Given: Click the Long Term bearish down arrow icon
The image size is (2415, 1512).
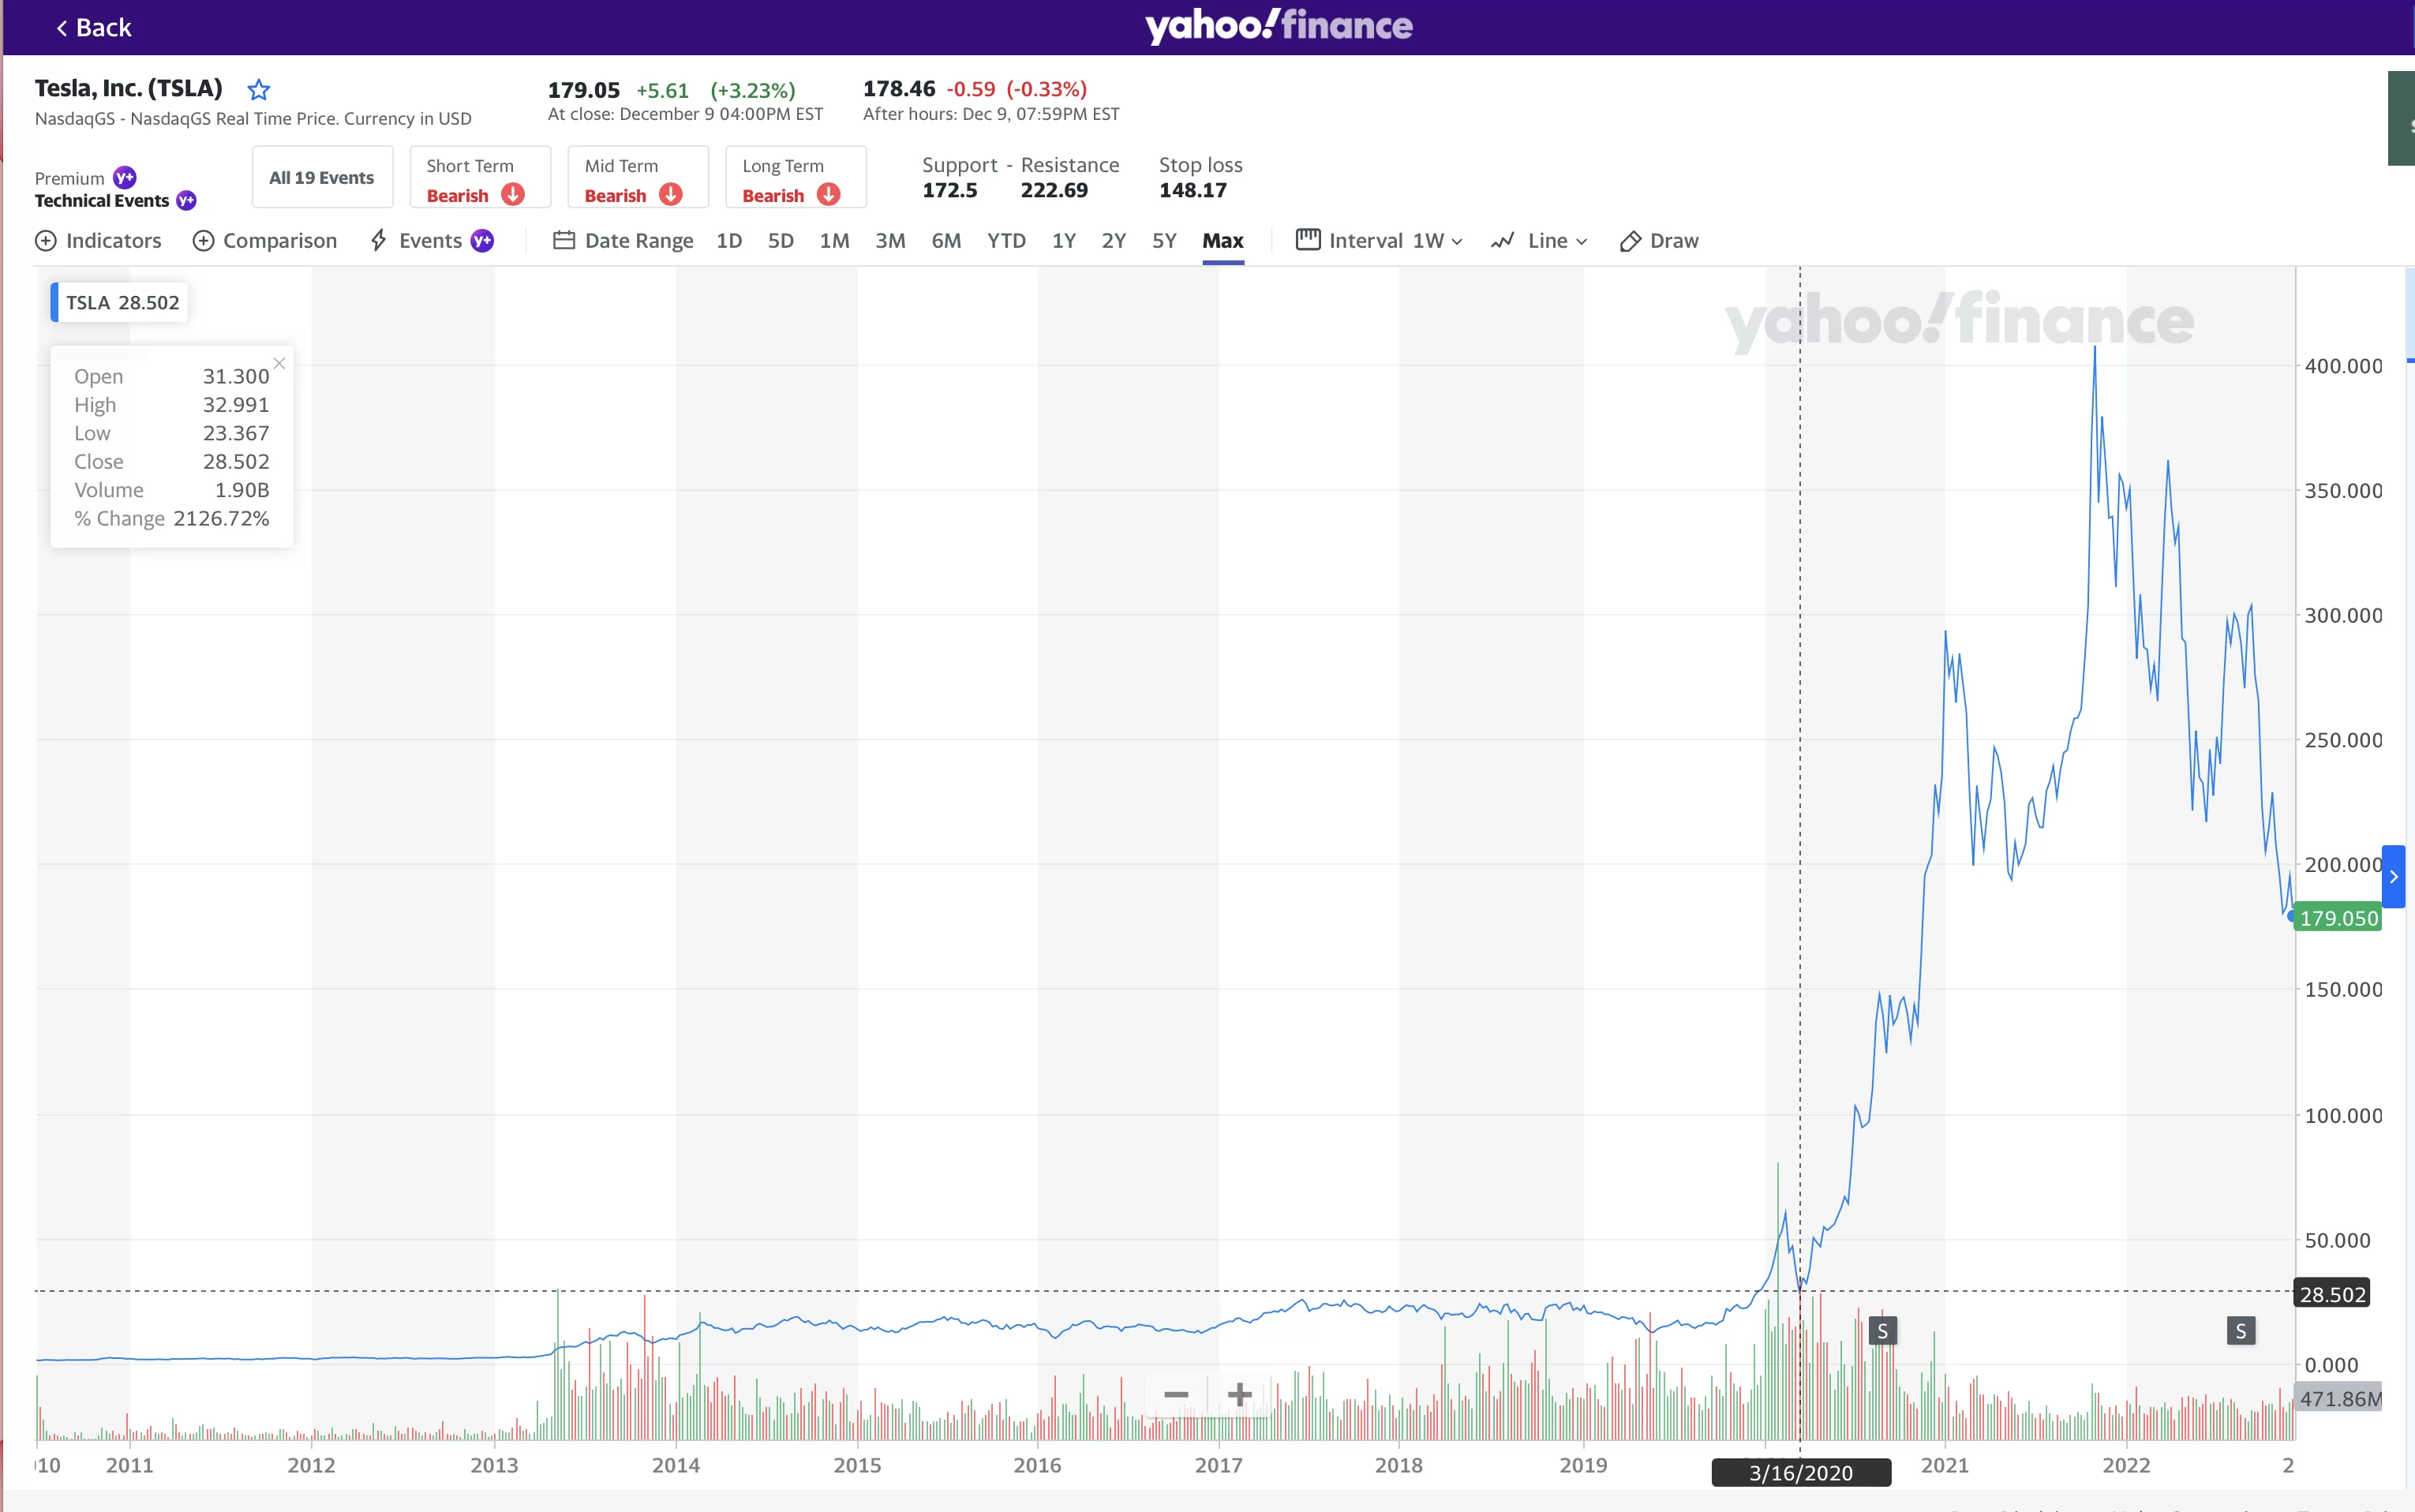Looking at the screenshot, I should point(829,194).
